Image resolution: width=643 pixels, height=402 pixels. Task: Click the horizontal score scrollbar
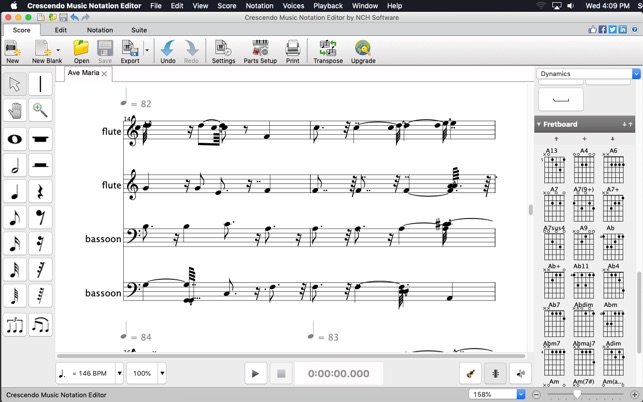[x=291, y=356]
